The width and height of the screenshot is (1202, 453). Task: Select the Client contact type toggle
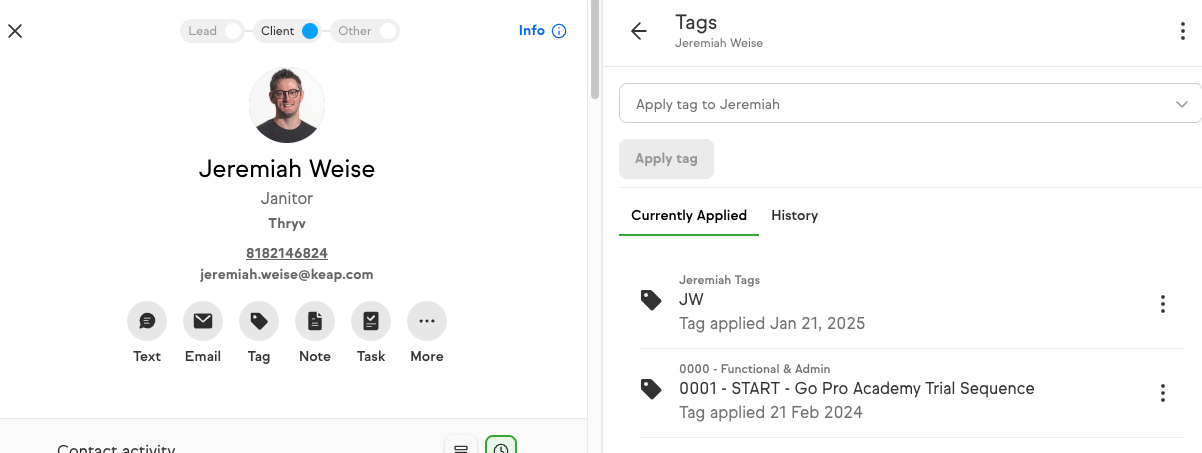click(x=289, y=31)
